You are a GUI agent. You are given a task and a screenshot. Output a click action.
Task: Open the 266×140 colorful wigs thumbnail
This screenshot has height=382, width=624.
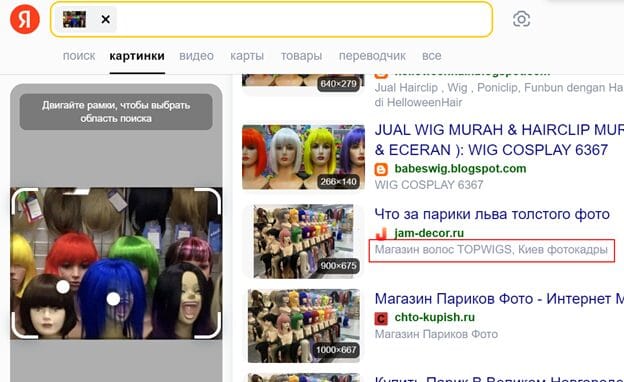point(303,157)
